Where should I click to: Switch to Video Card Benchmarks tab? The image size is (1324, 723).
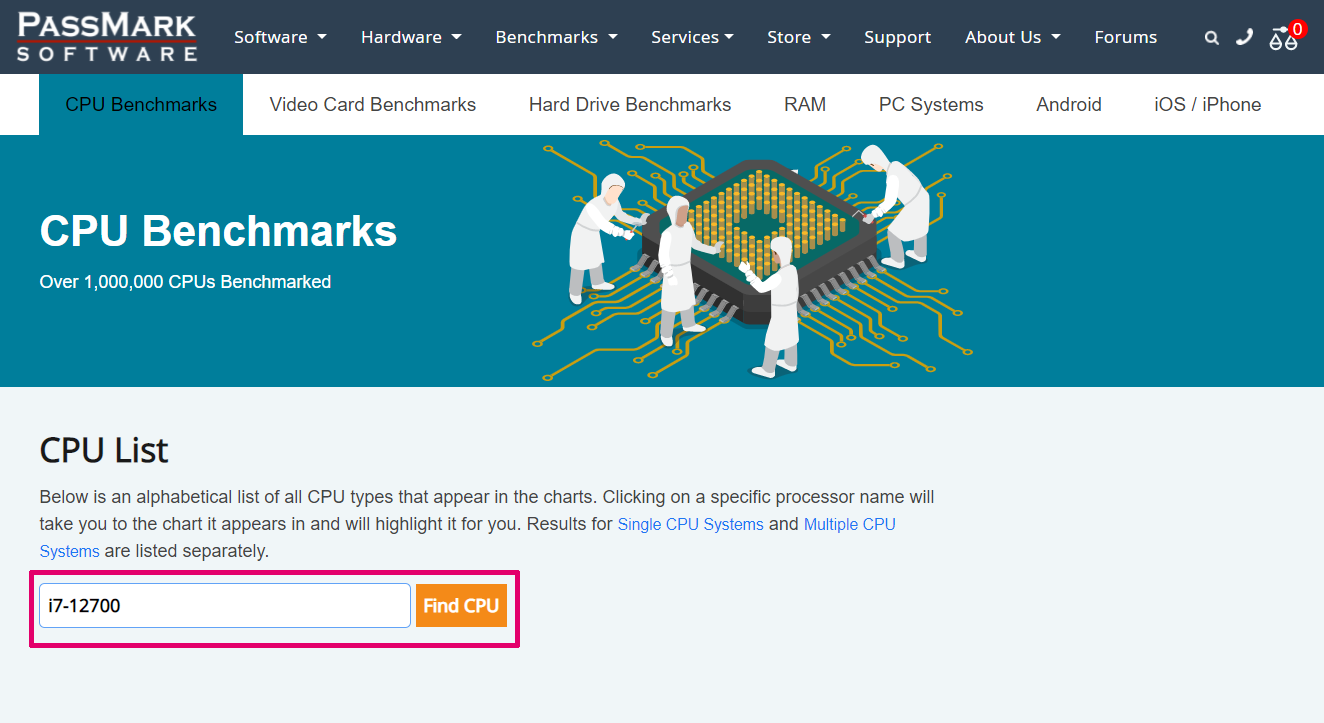click(x=373, y=104)
